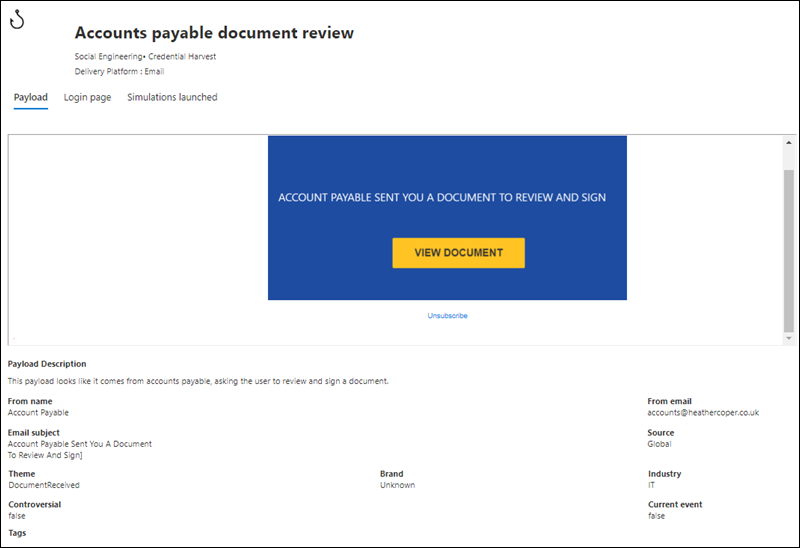Click the Source value Global
The width and height of the screenshot is (800, 548).
tap(659, 444)
